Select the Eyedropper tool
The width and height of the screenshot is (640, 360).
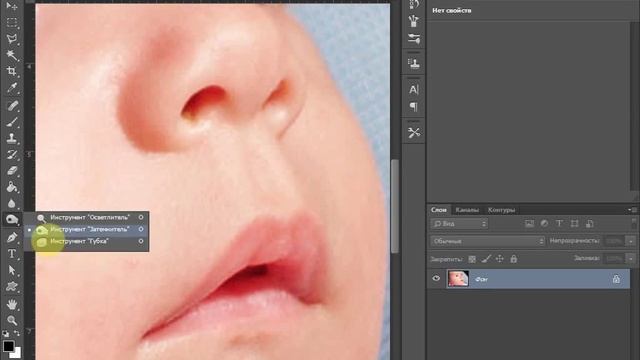coord(12,88)
